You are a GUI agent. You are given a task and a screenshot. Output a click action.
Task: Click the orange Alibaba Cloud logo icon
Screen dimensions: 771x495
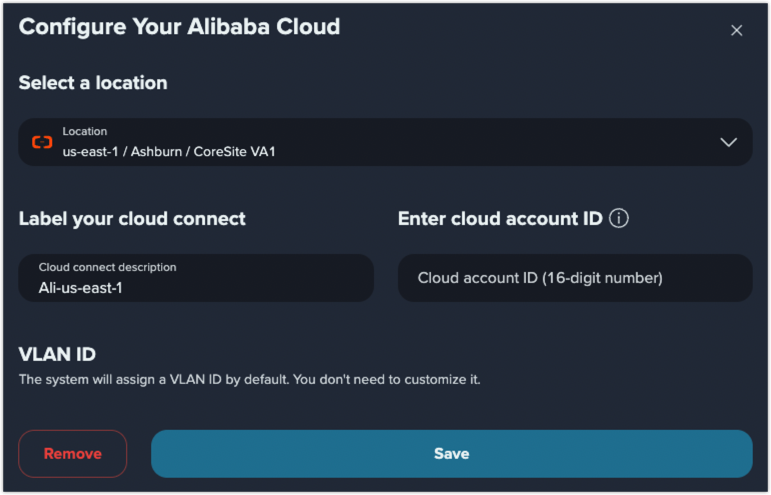(x=42, y=142)
